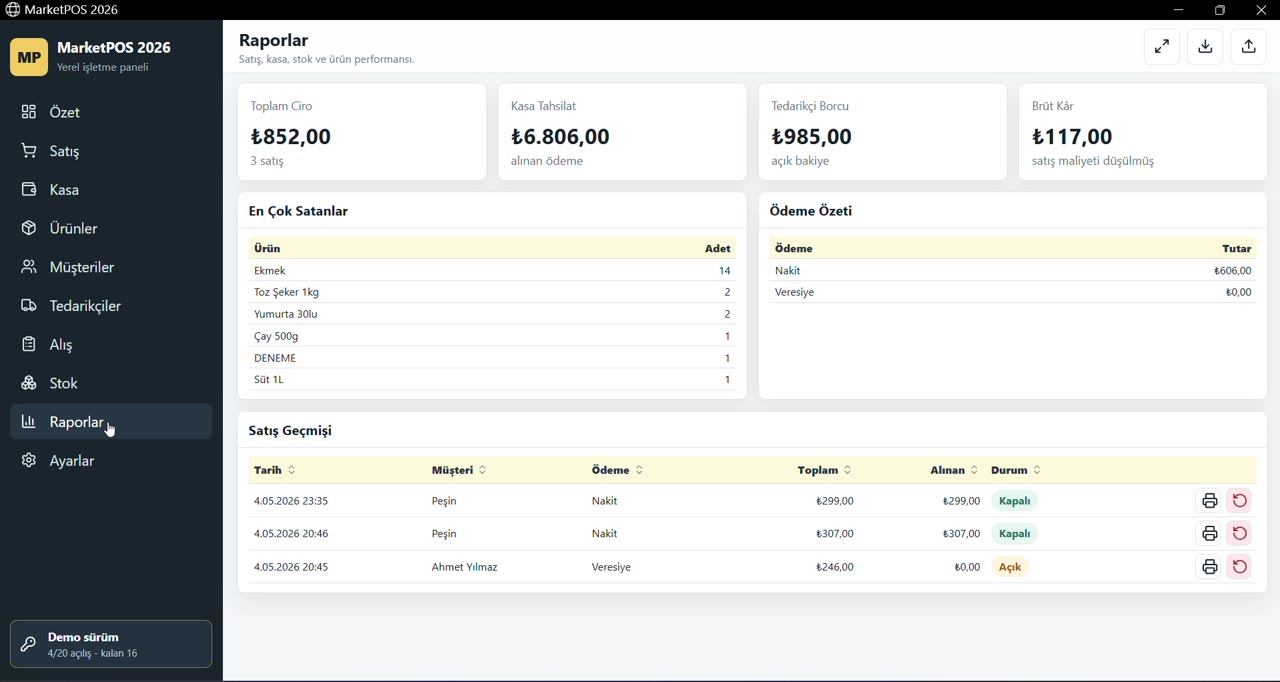Minimize the MarketPOS window
The height and width of the screenshot is (682, 1280).
tap(1179, 10)
